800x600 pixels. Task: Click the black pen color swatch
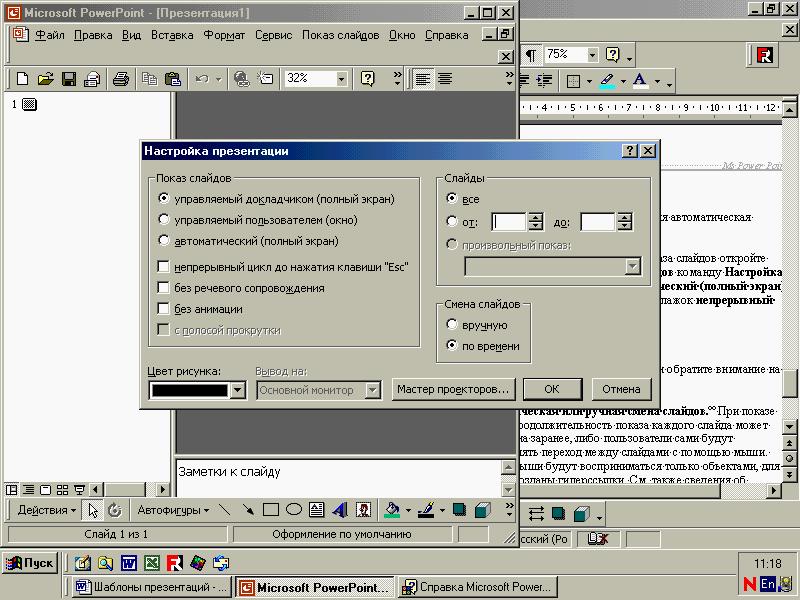[x=189, y=390]
